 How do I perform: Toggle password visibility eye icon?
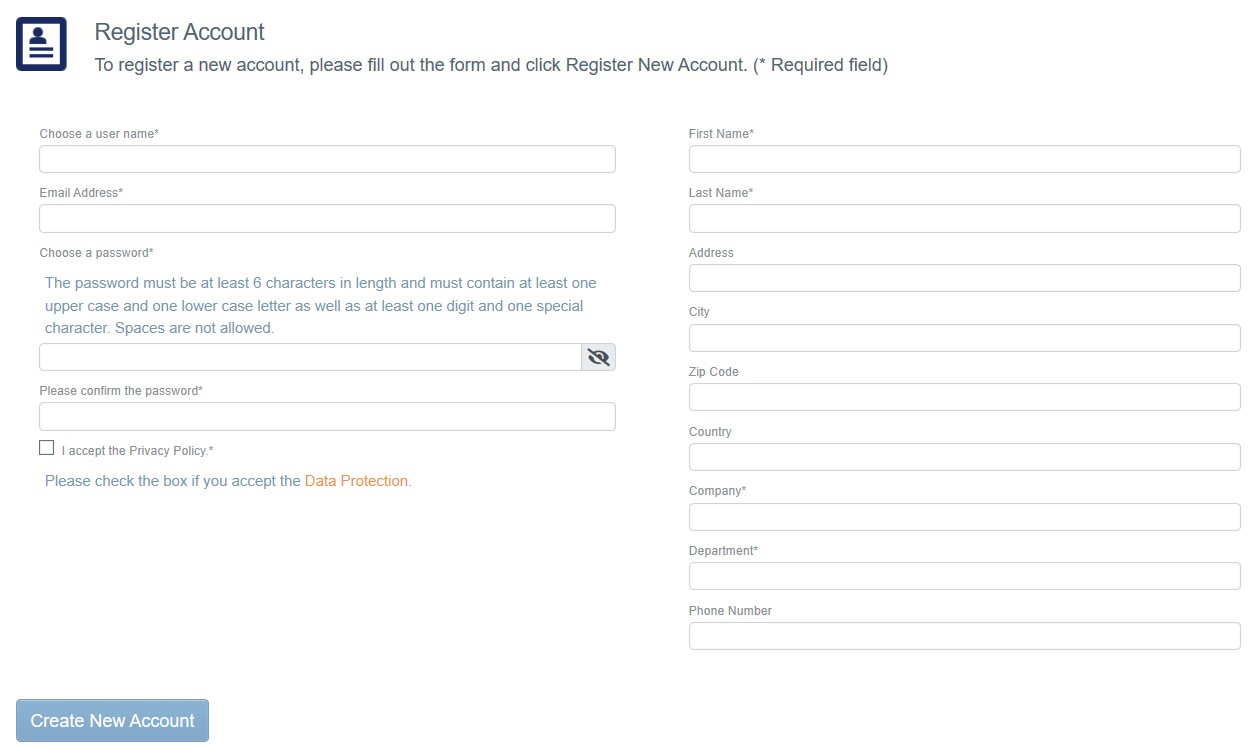[x=599, y=357]
